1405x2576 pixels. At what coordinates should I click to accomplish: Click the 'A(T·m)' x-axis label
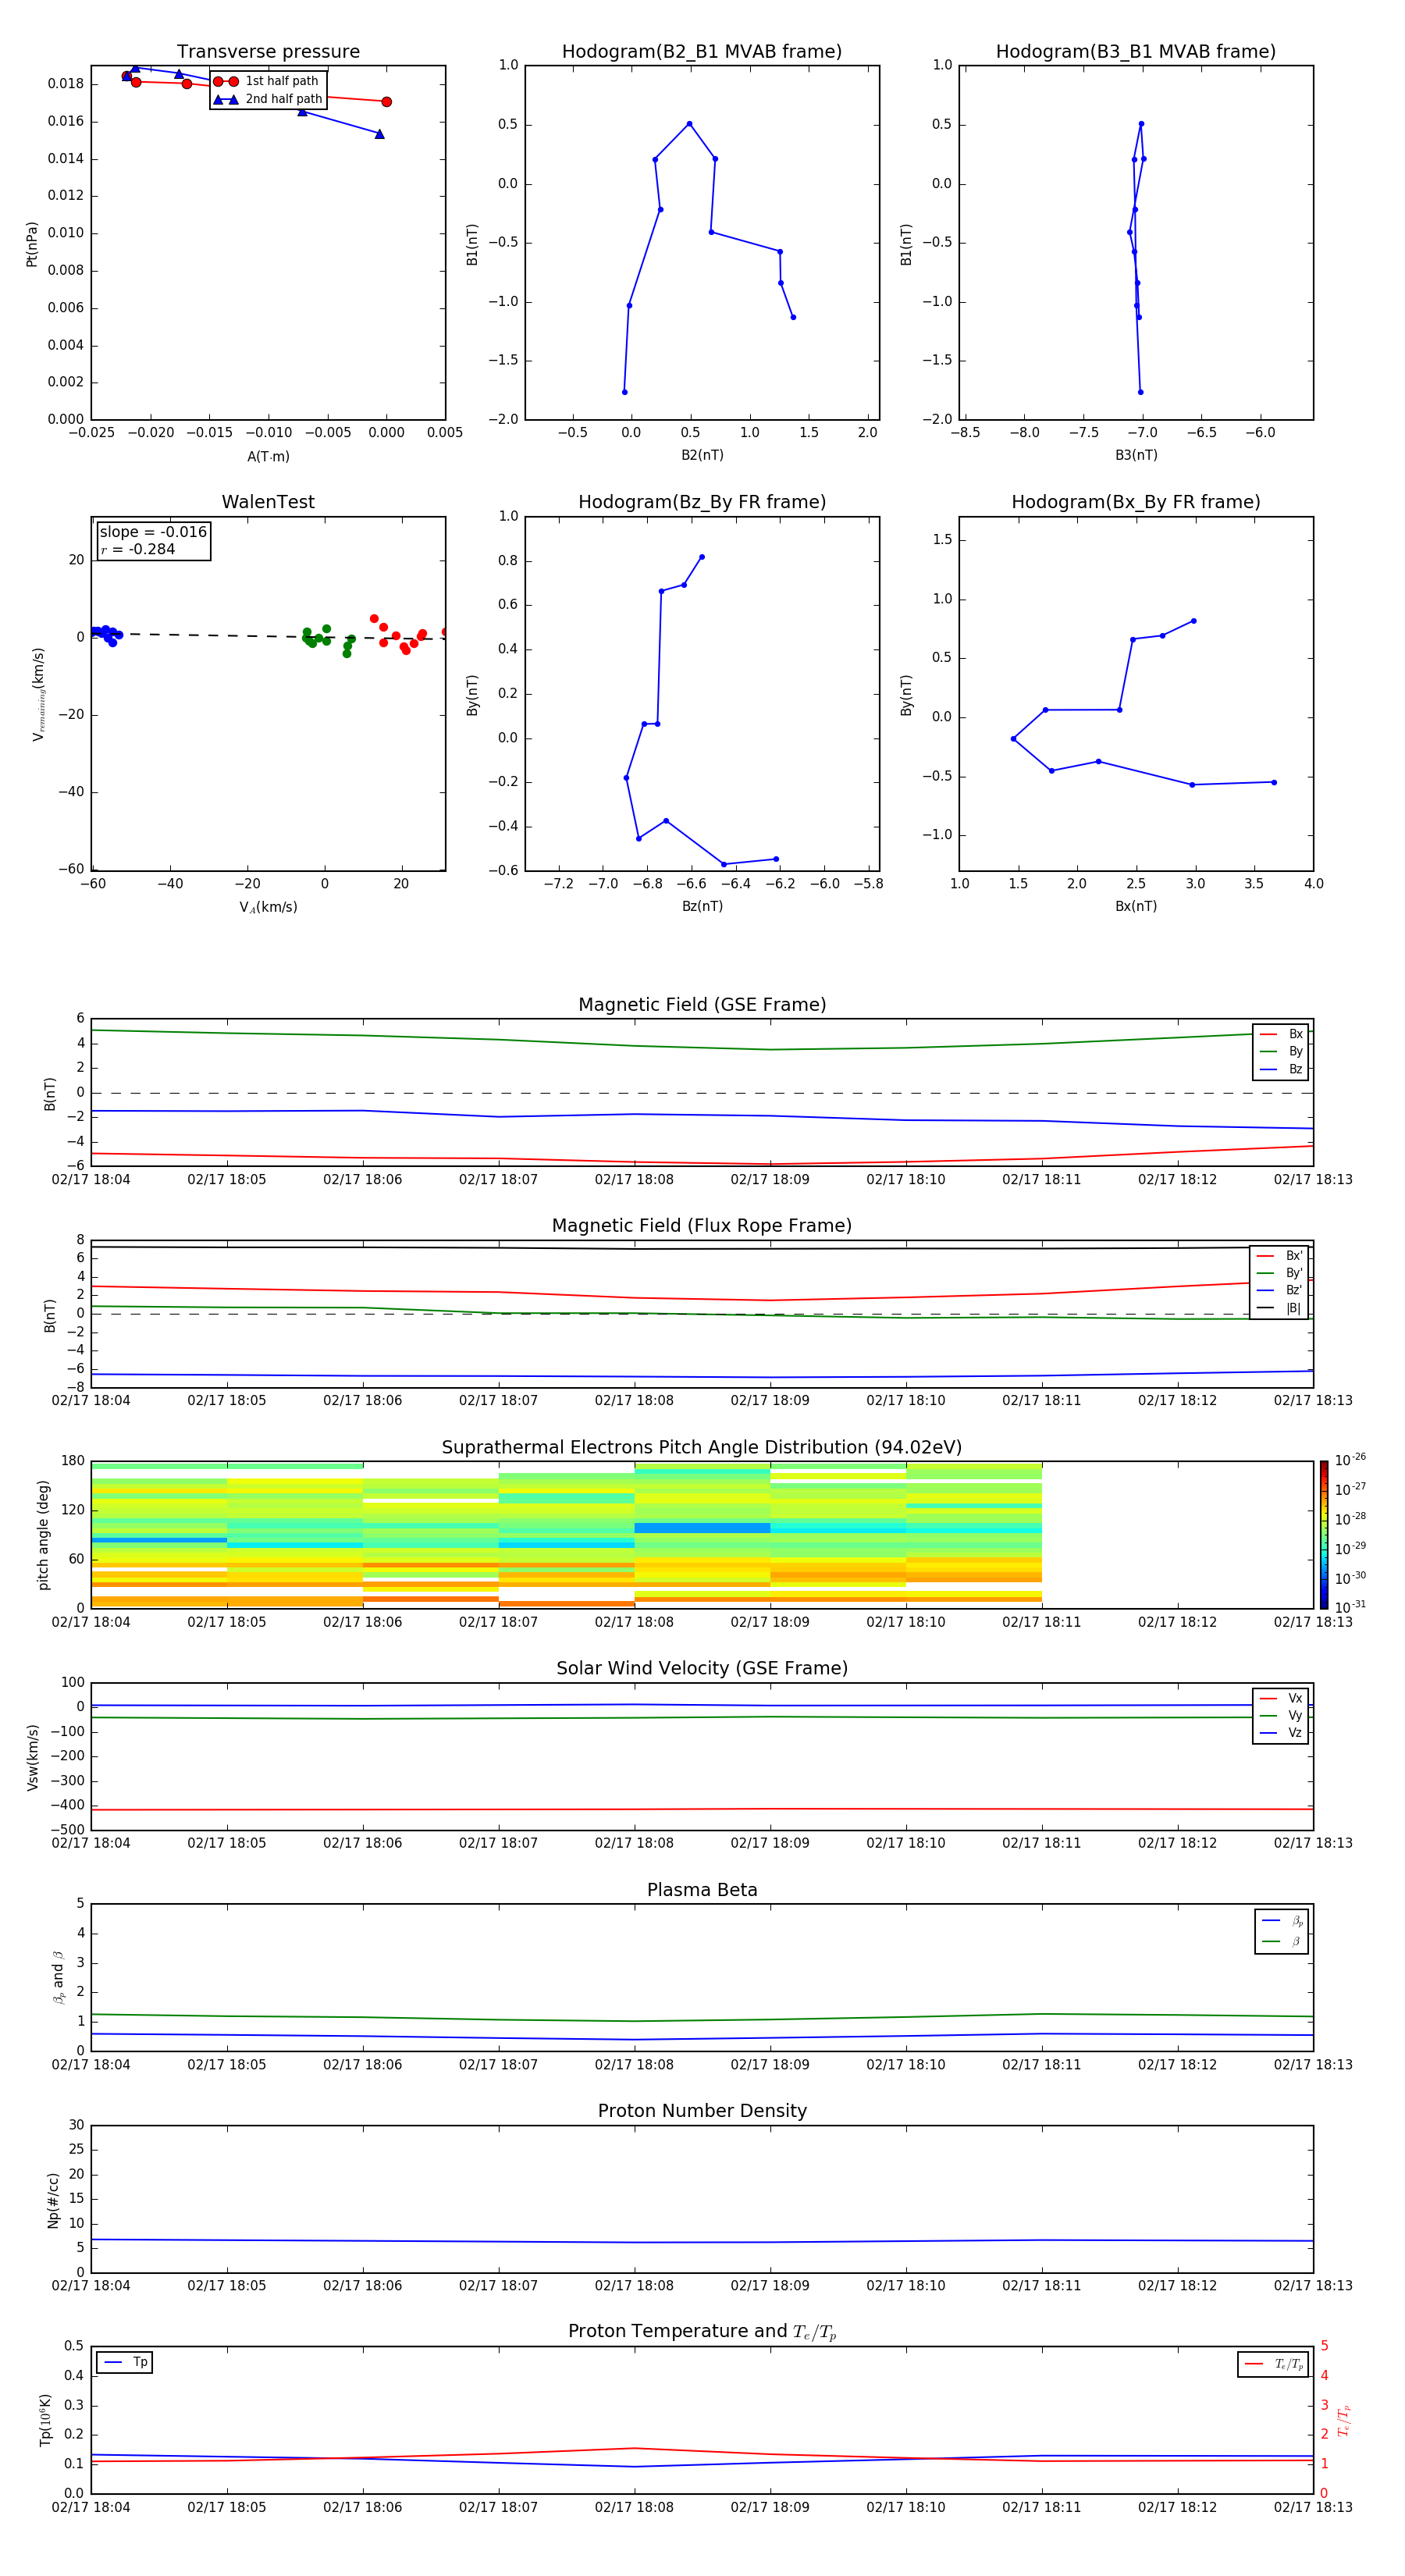click(x=268, y=457)
